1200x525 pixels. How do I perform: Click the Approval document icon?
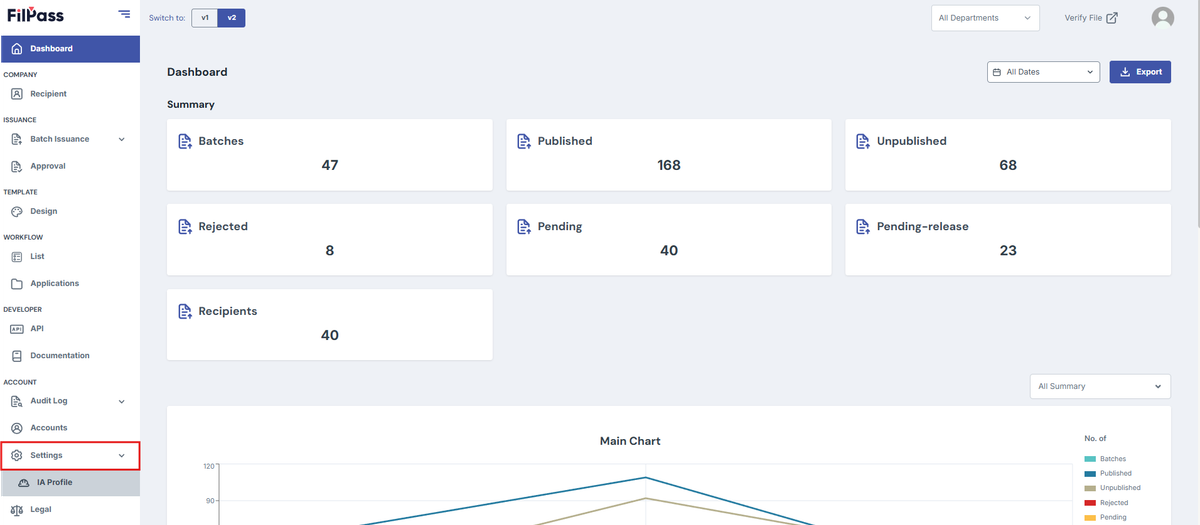coord(16,166)
